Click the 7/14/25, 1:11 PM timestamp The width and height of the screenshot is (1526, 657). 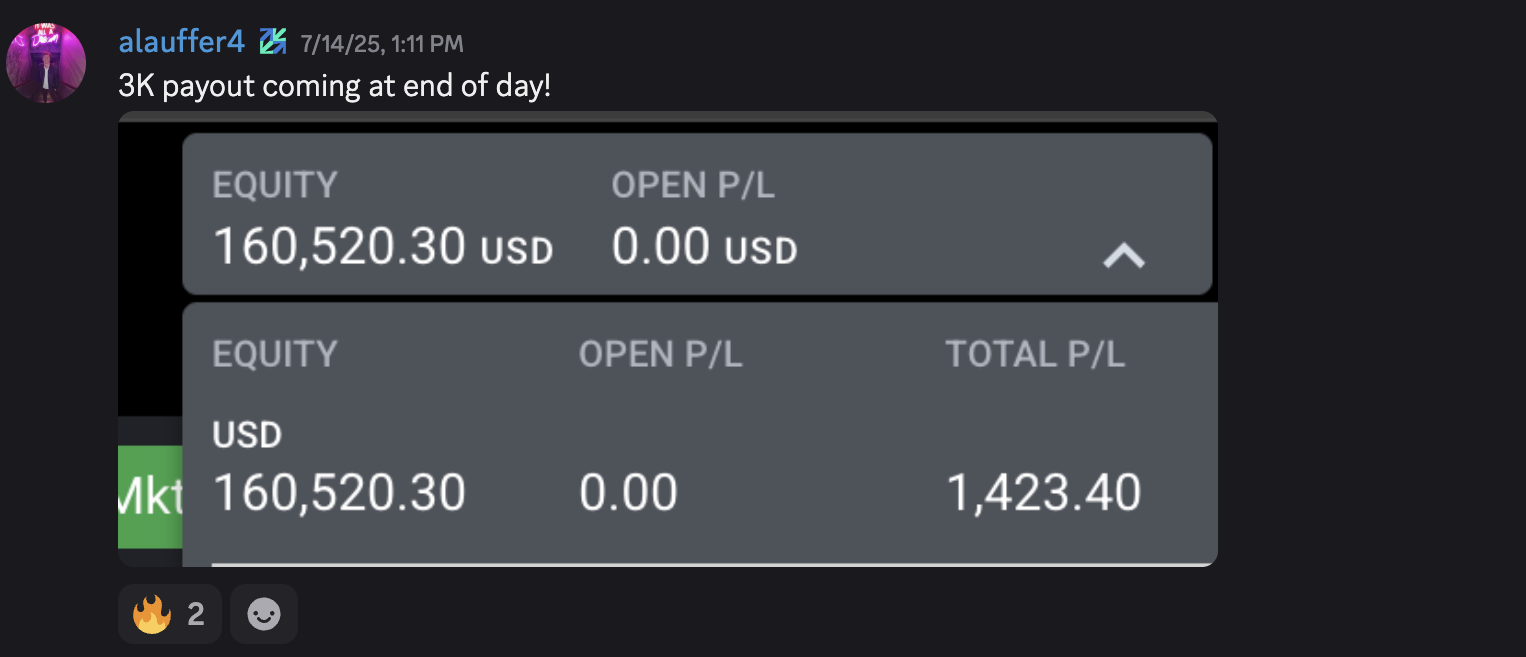pos(382,43)
